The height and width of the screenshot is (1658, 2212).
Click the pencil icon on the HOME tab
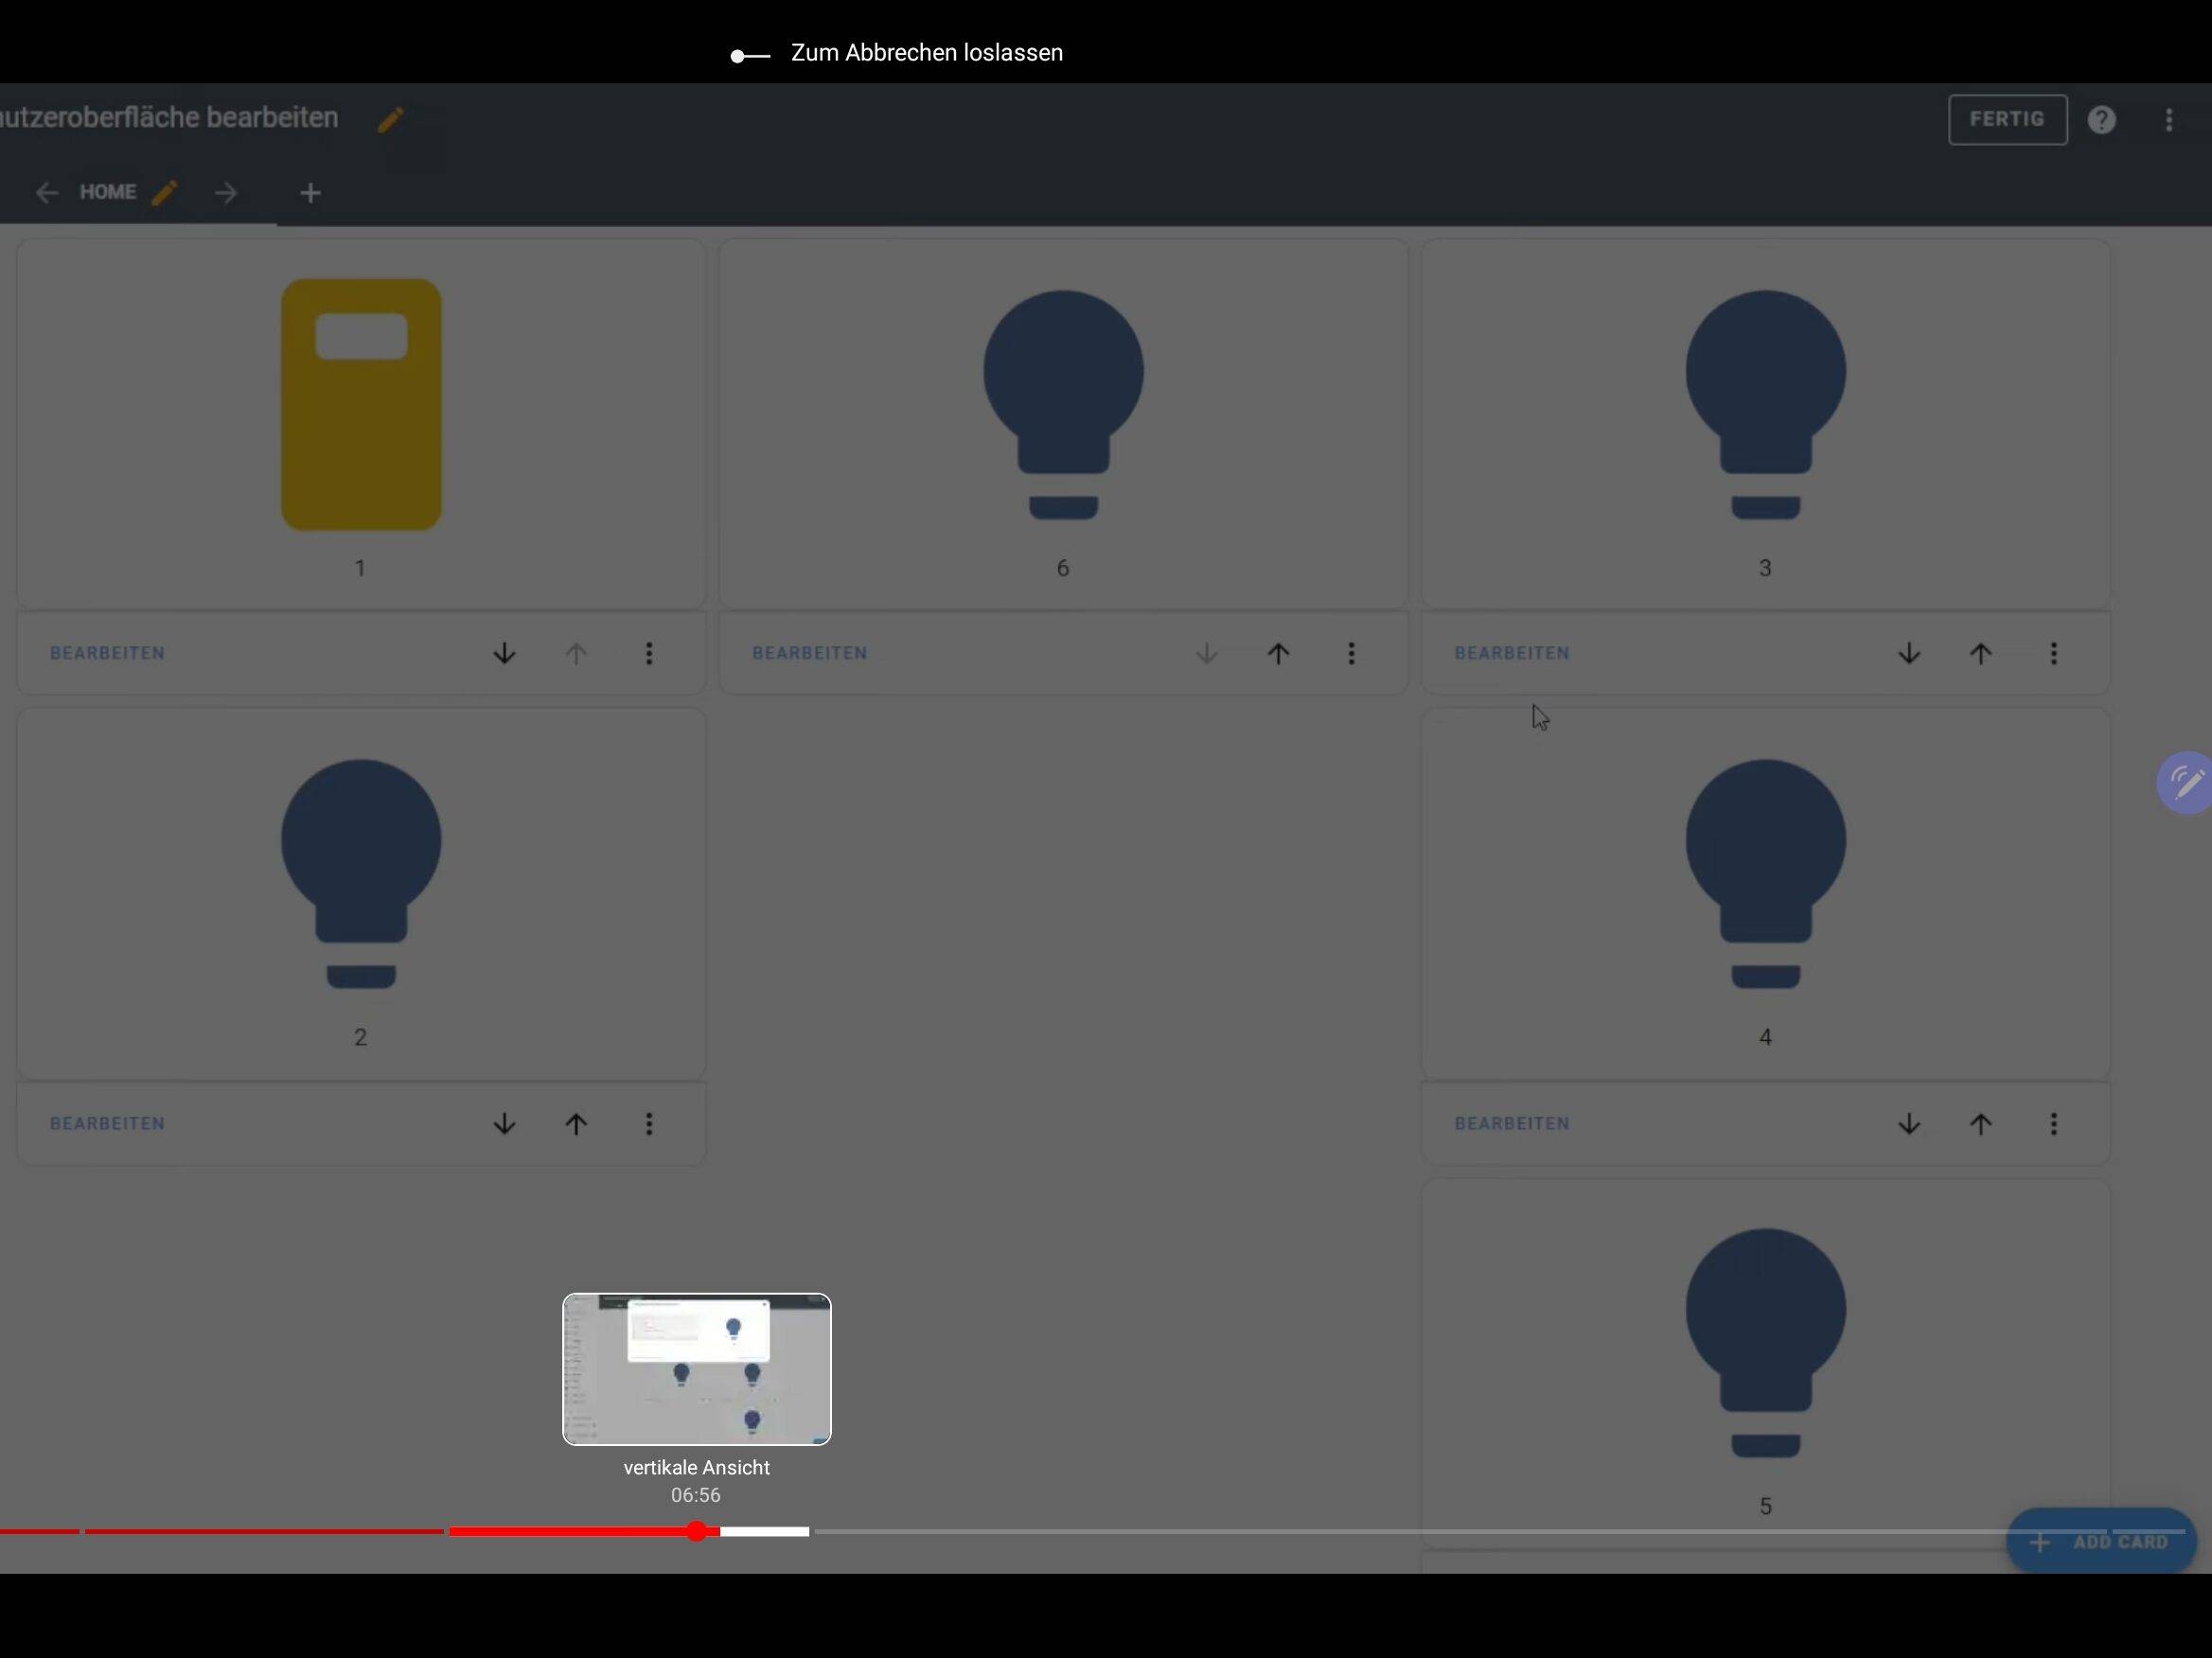(165, 192)
